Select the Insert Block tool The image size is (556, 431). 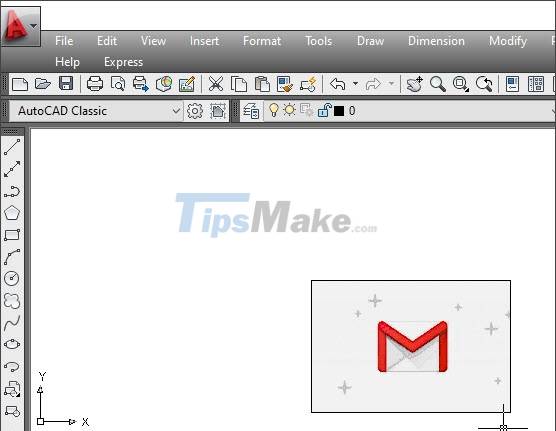[12, 389]
